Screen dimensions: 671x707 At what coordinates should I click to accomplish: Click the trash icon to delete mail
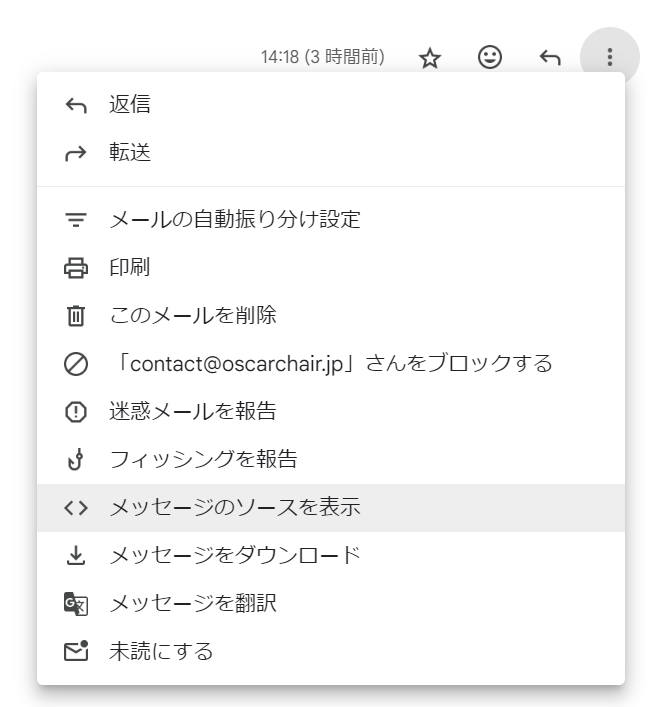(76, 316)
